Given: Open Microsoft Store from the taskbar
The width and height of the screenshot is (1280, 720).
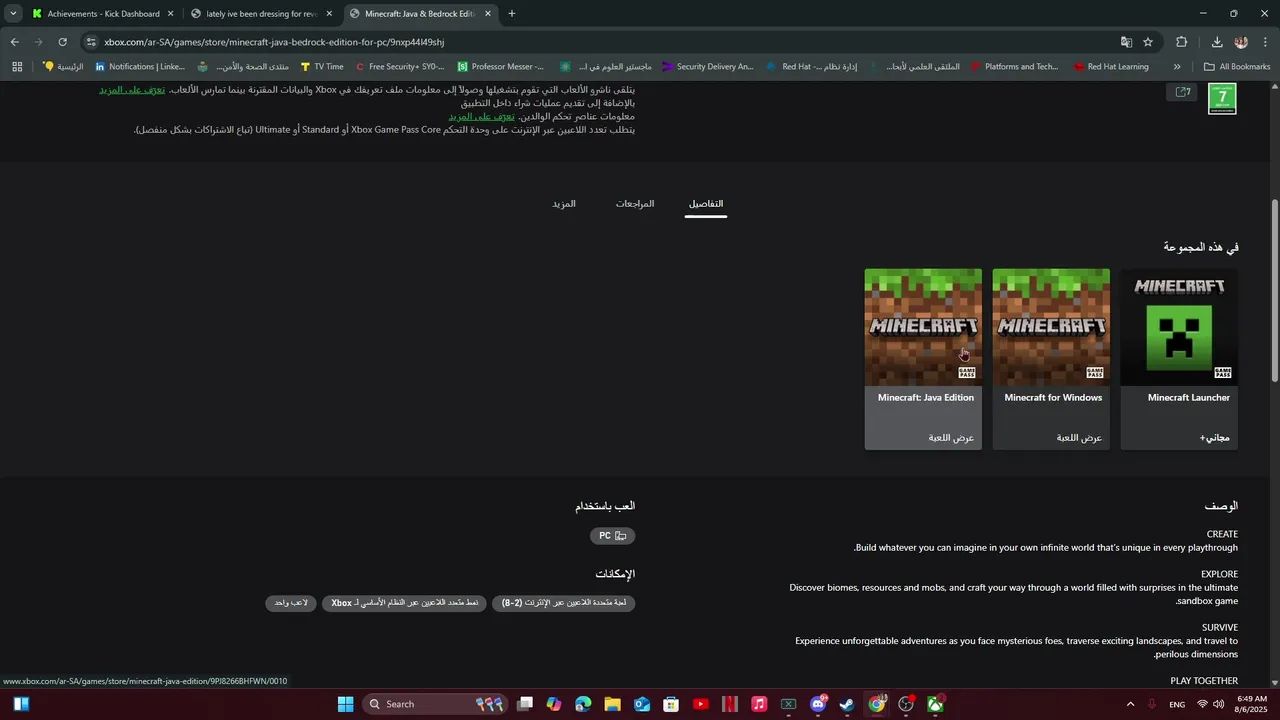Looking at the screenshot, I should (671, 704).
